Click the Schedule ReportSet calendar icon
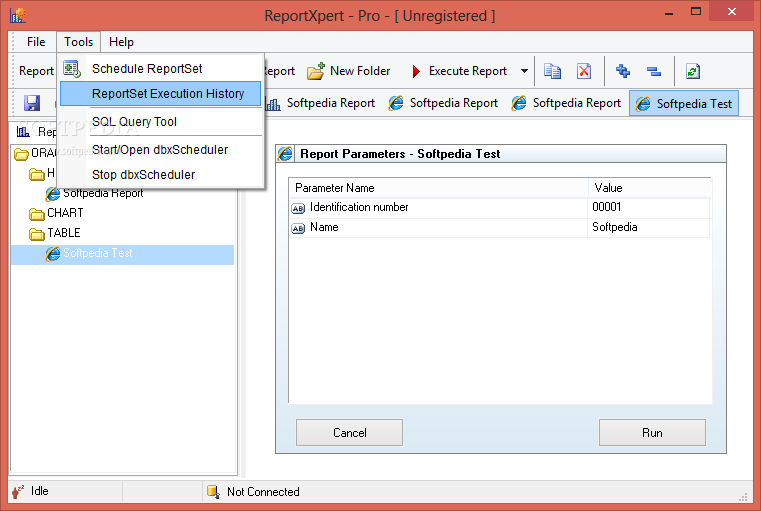761x511 pixels. point(72,69)
